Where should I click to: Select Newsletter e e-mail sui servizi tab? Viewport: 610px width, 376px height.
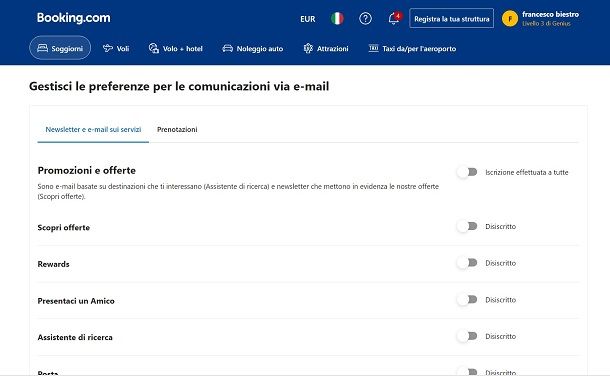[x=93, y=129]
